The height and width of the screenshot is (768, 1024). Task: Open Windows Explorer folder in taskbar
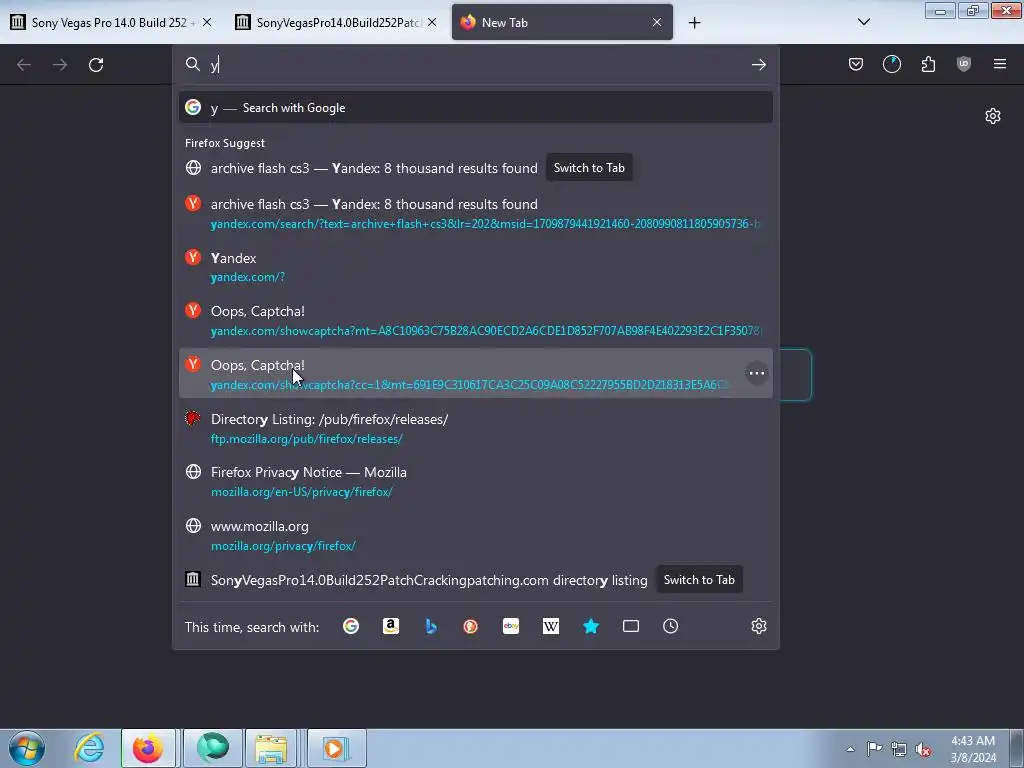(x=271, y=748)
